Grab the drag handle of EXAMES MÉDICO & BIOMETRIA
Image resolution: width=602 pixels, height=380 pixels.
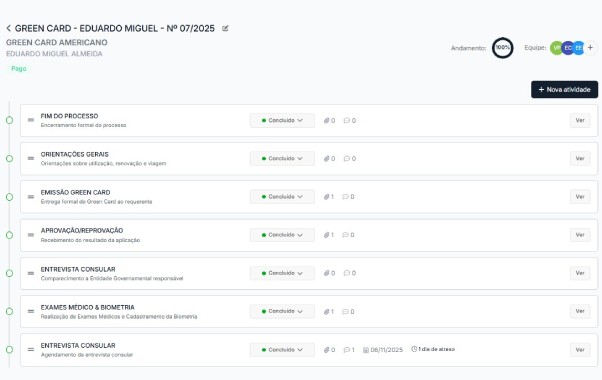(31, 311)
